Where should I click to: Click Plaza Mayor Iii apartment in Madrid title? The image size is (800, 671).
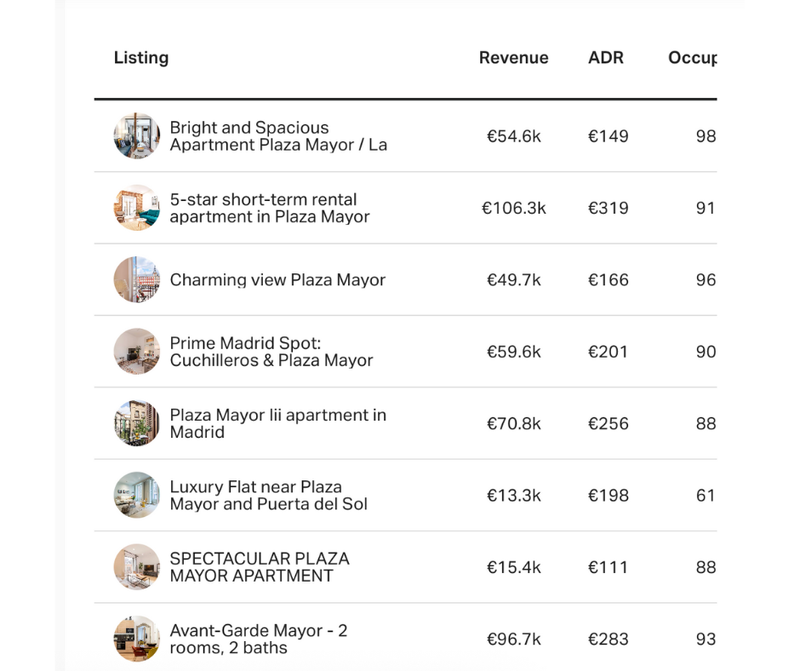pyautogui.click(x=277, y=424)
